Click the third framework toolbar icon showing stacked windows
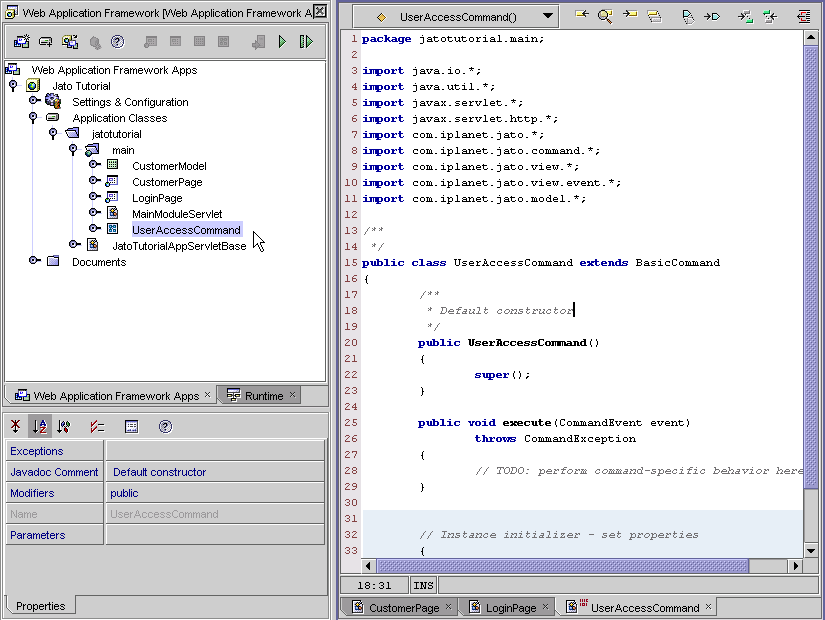The image size is (825, 620). [70, 42]
